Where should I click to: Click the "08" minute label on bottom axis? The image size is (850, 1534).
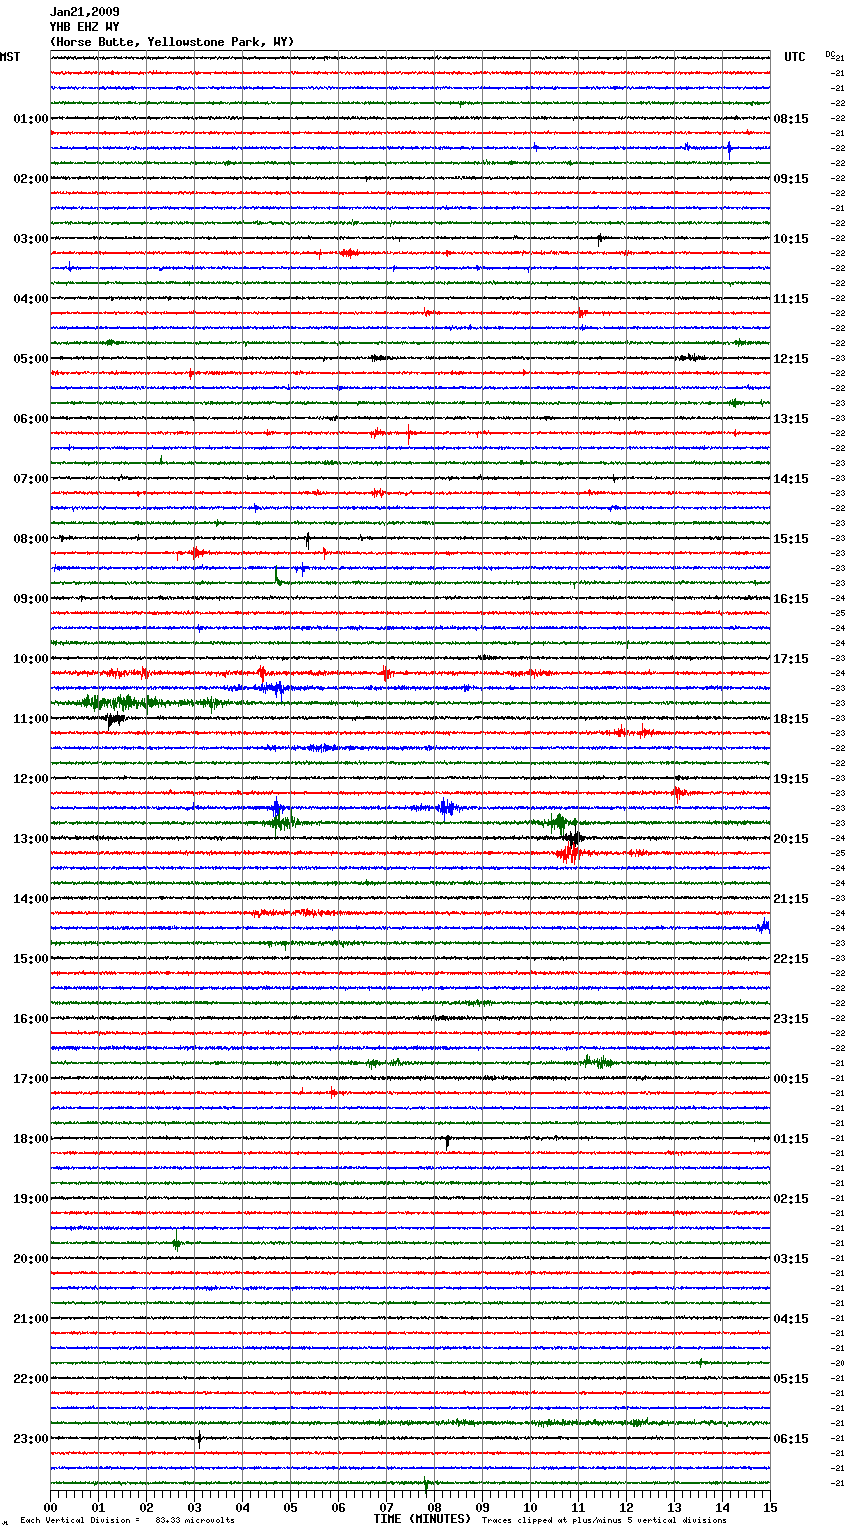coord(435,1507)
